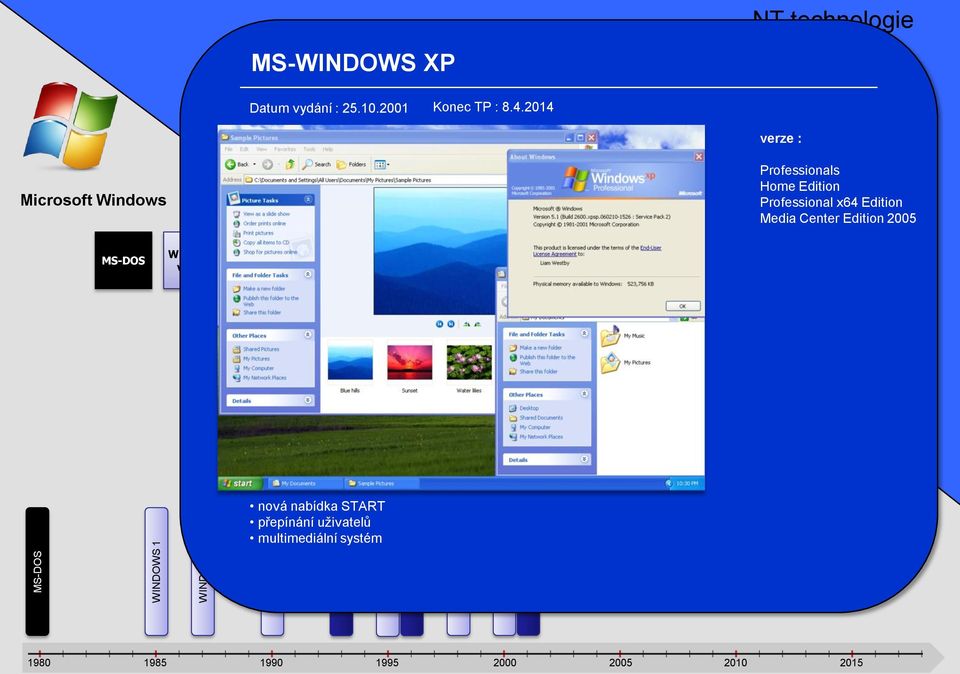Image resolution: width=960 pixels, height=674 pixels.
Task: Click the Up folder icon in toolbar
Action: pyautogui.click(x=290, y=163)
